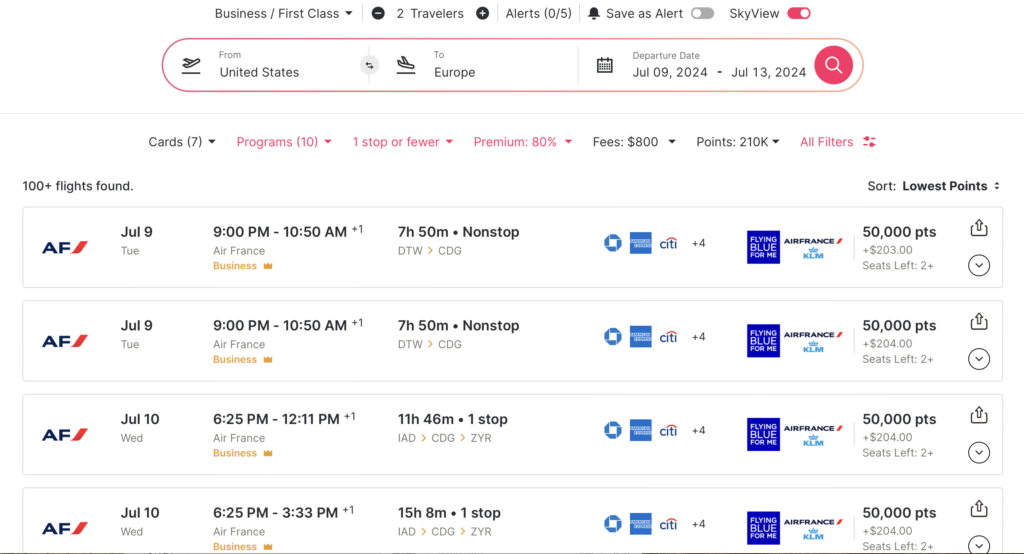The height and width of the screenshot is (554, 1024).
Task: Open Alerts (0/5)
Action: pos(538,13)
